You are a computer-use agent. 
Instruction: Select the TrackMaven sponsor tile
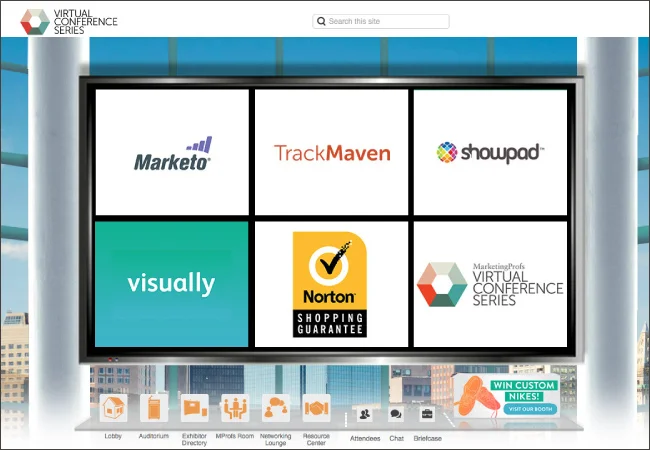332,152
